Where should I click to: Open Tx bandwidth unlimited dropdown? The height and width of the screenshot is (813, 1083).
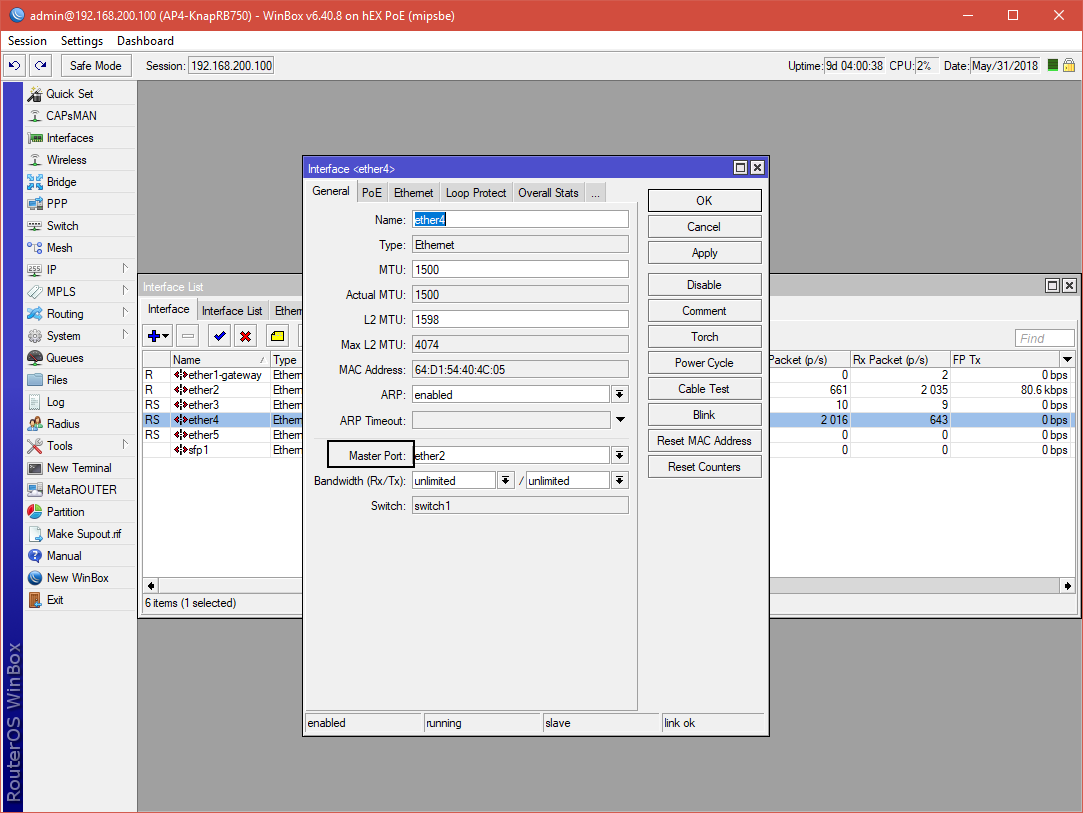point(620,481)
